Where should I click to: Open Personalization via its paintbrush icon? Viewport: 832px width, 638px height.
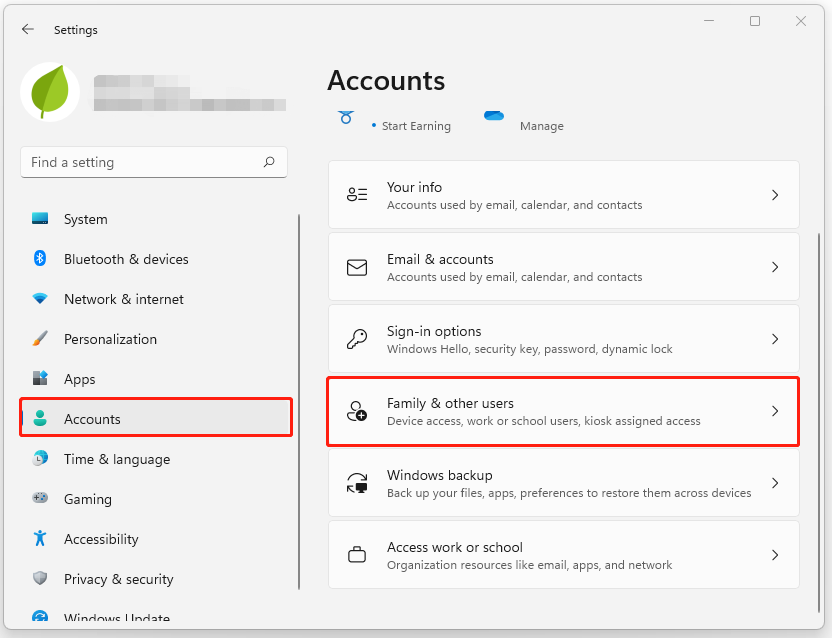click(39, 339)
